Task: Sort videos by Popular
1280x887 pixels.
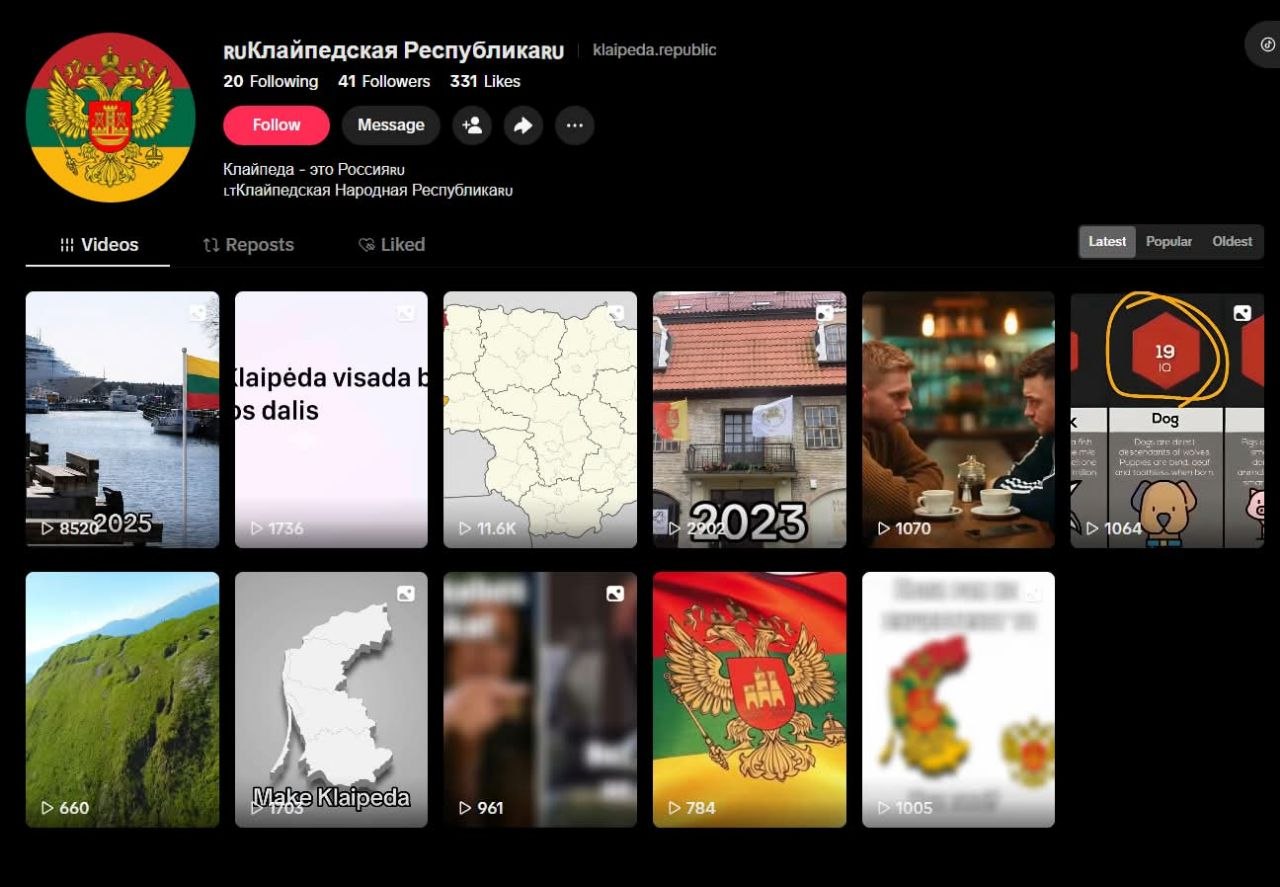Action: point(1169,242)
